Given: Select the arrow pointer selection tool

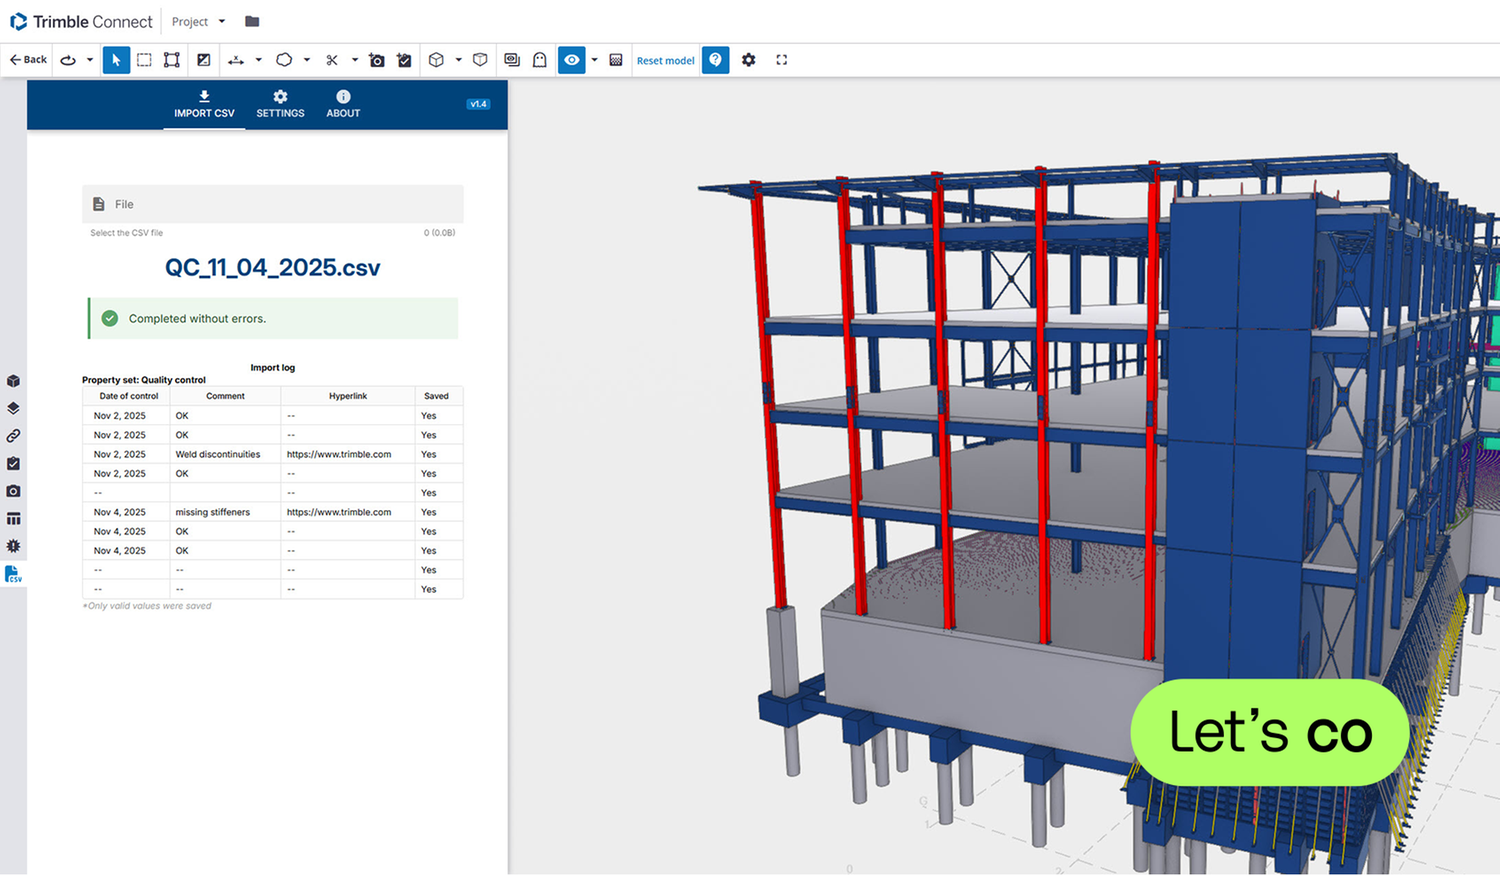Looking at the screenshot, I should coord(116,60).
